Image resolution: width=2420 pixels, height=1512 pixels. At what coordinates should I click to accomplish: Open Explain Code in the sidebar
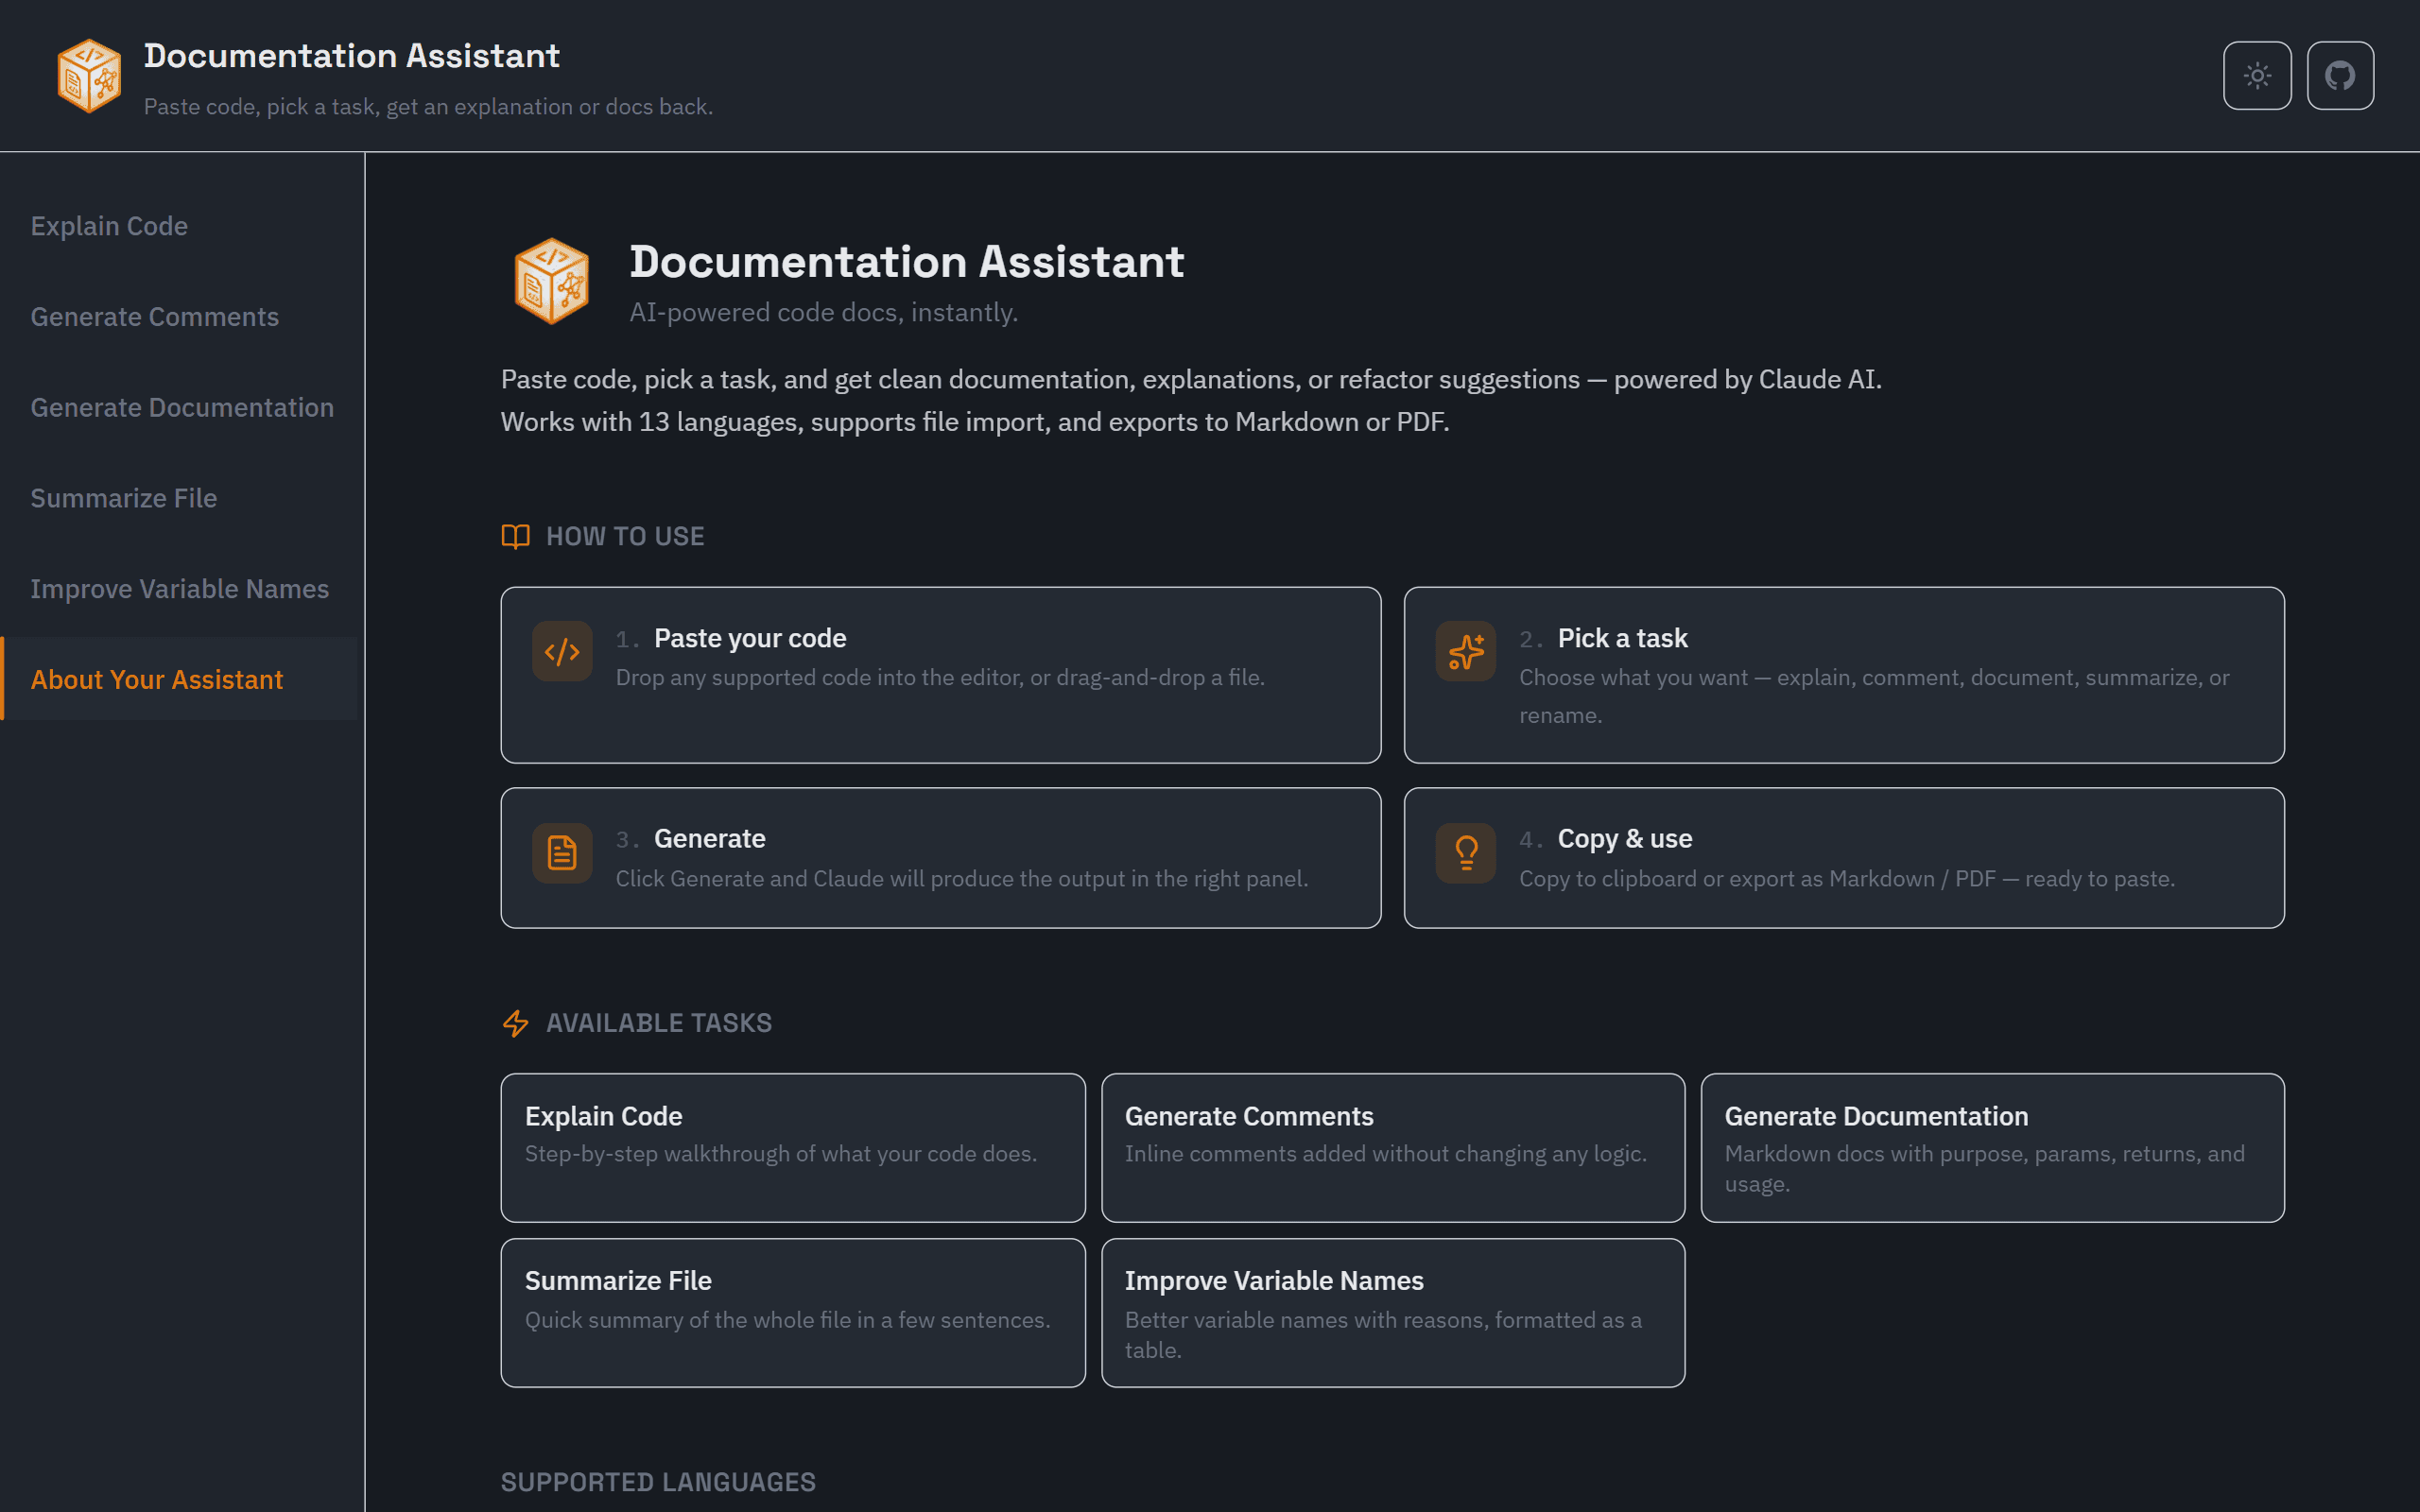109,226
